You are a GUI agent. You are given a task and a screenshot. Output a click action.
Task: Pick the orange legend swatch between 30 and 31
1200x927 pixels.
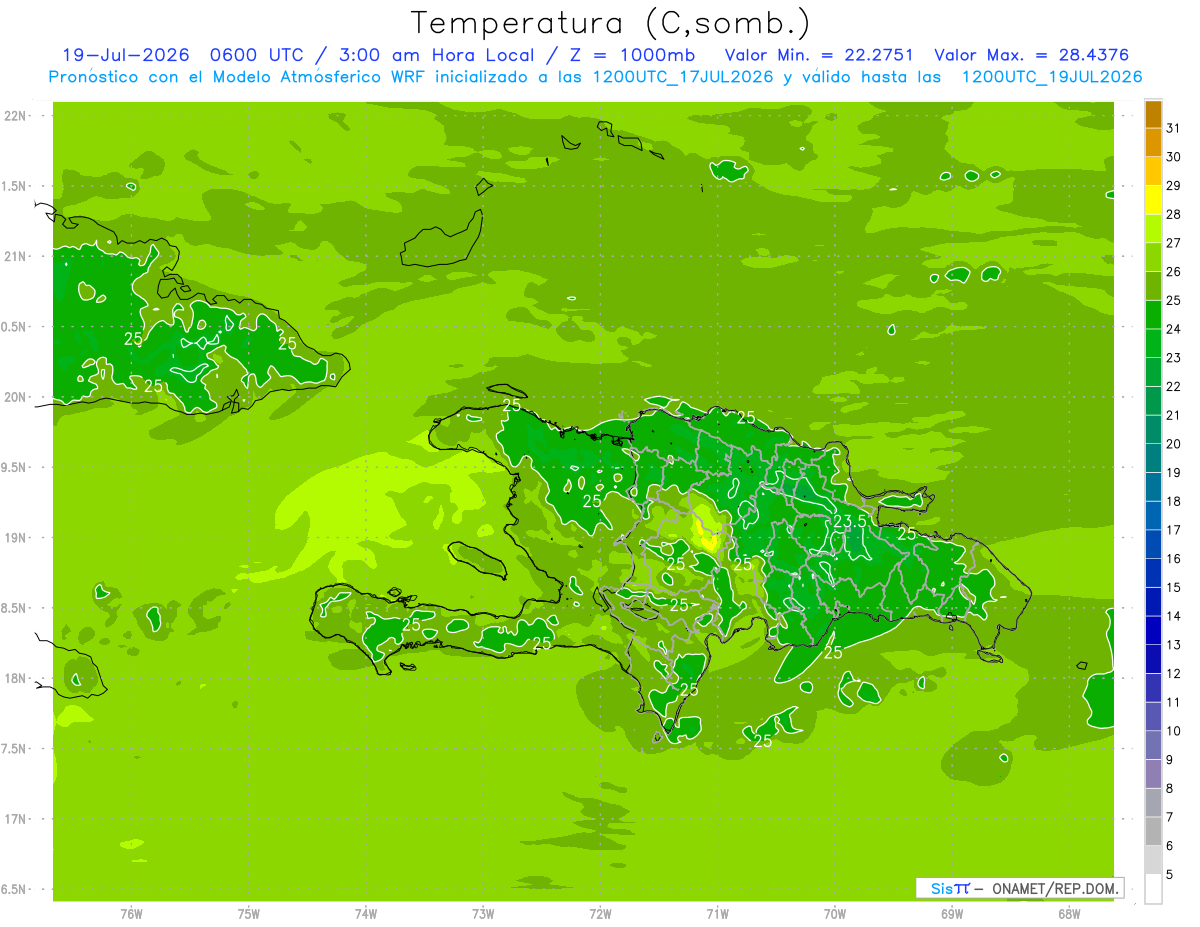click(1153, 143)
